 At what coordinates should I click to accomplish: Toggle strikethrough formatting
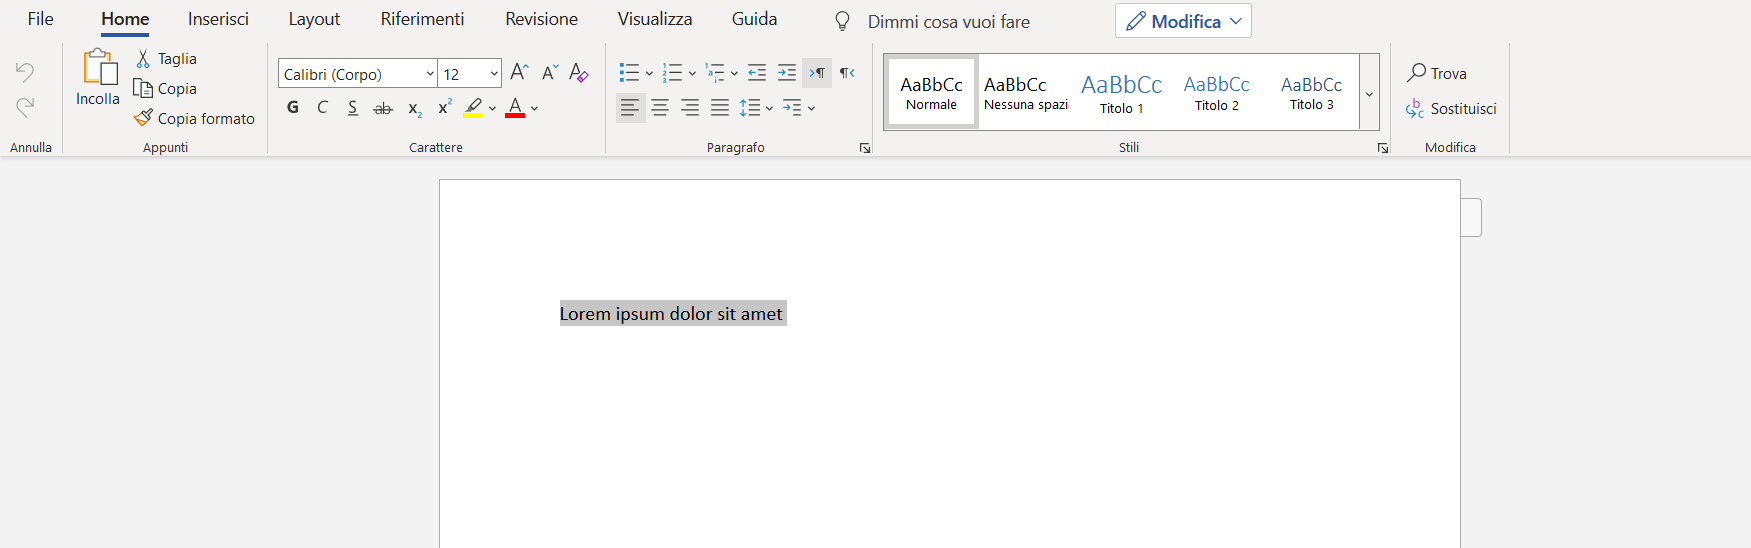click(383, 108)
